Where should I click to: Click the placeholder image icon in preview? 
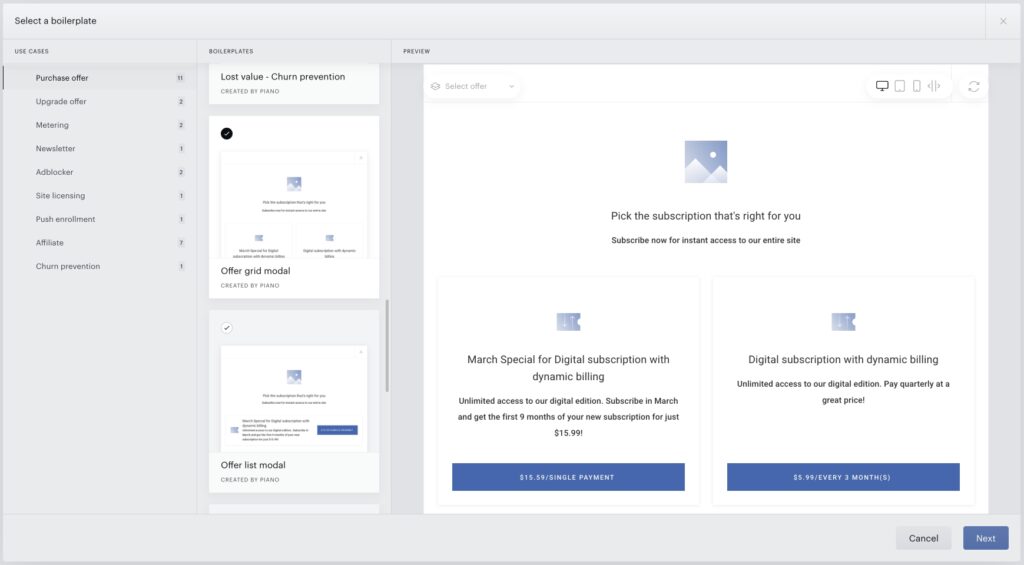(705, 161)
